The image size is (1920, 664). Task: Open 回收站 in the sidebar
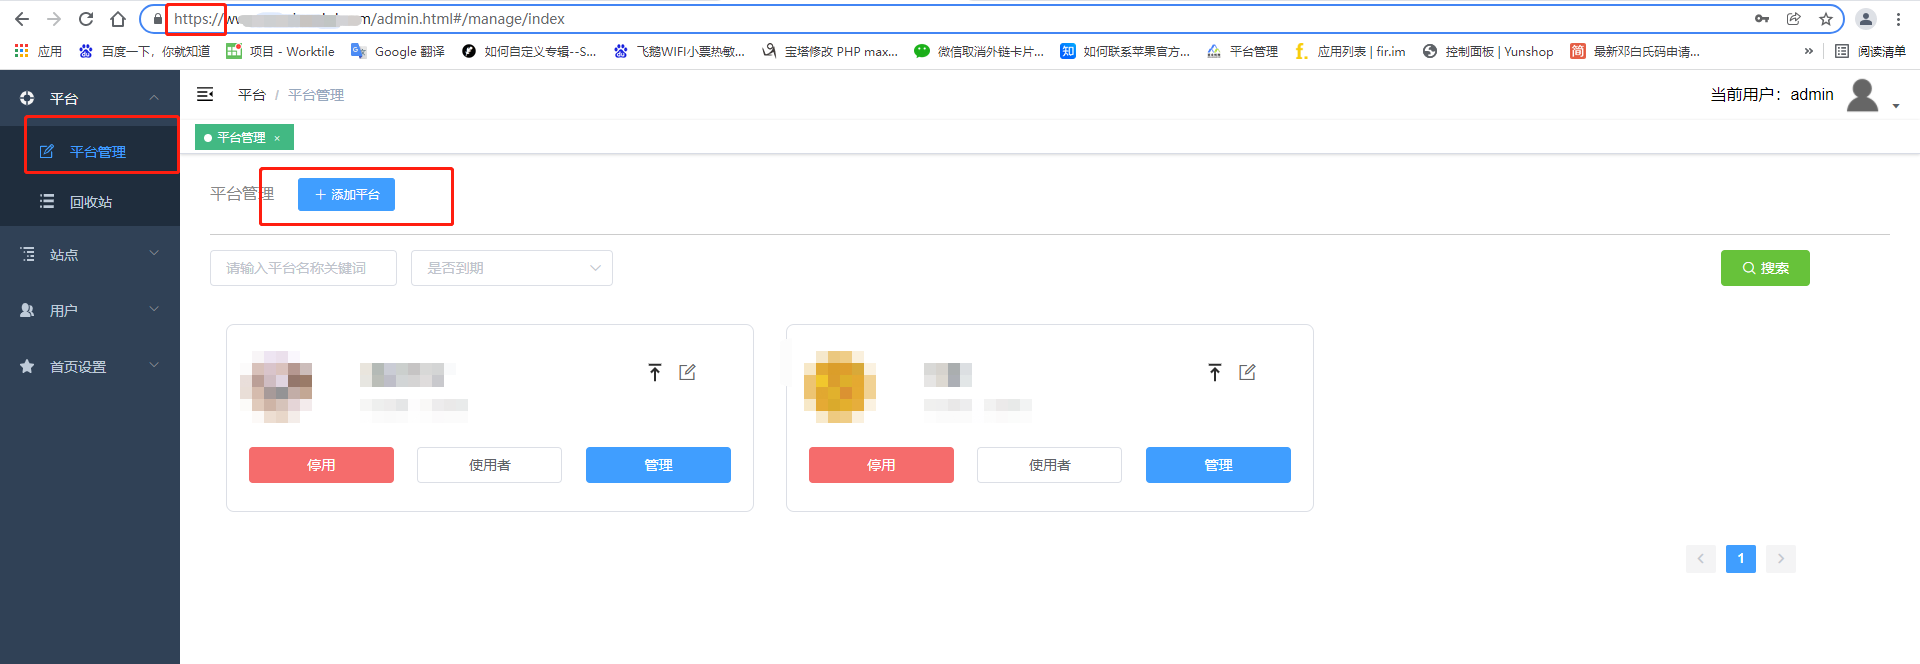tap(90, 202)
